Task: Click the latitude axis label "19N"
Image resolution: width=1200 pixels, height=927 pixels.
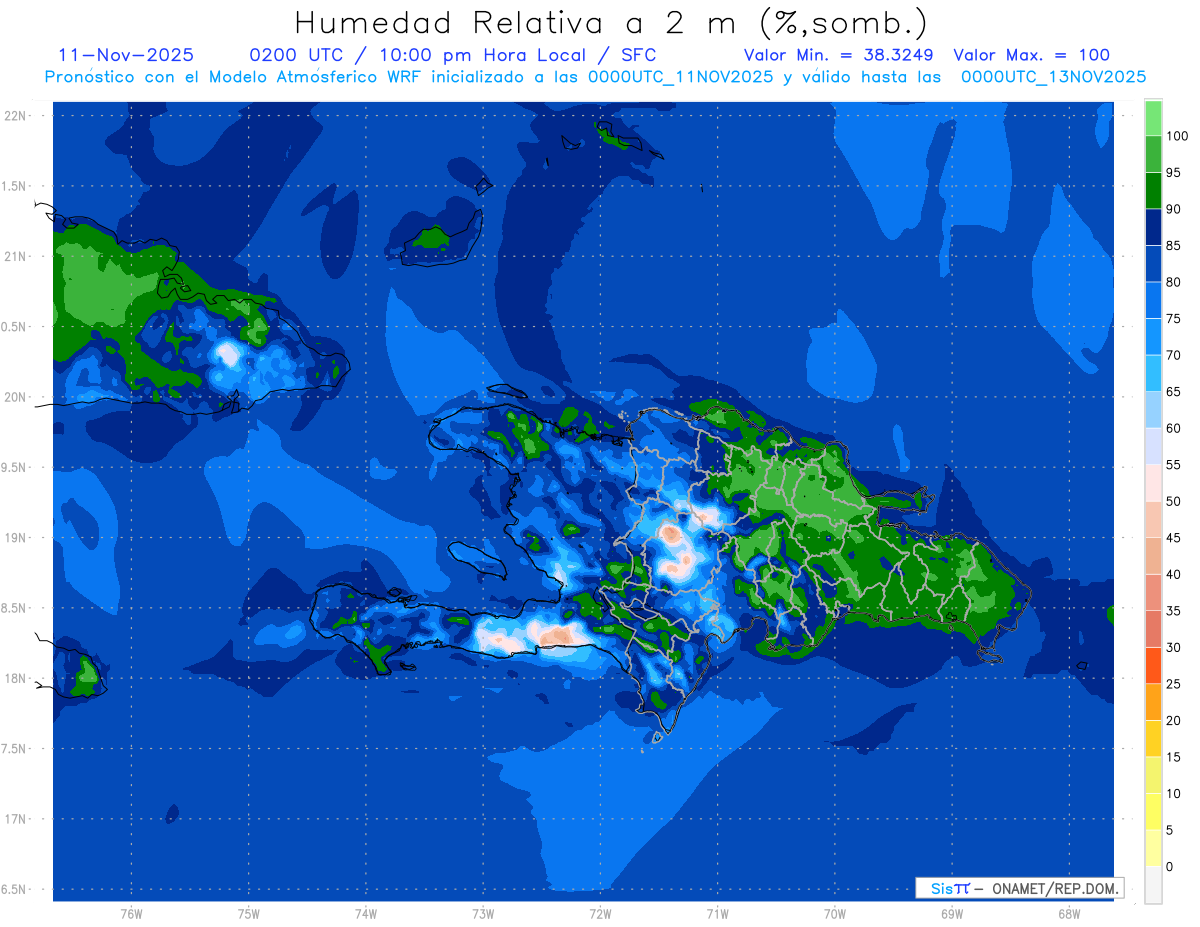Action: pyautogui.click(x=17, y=538)
